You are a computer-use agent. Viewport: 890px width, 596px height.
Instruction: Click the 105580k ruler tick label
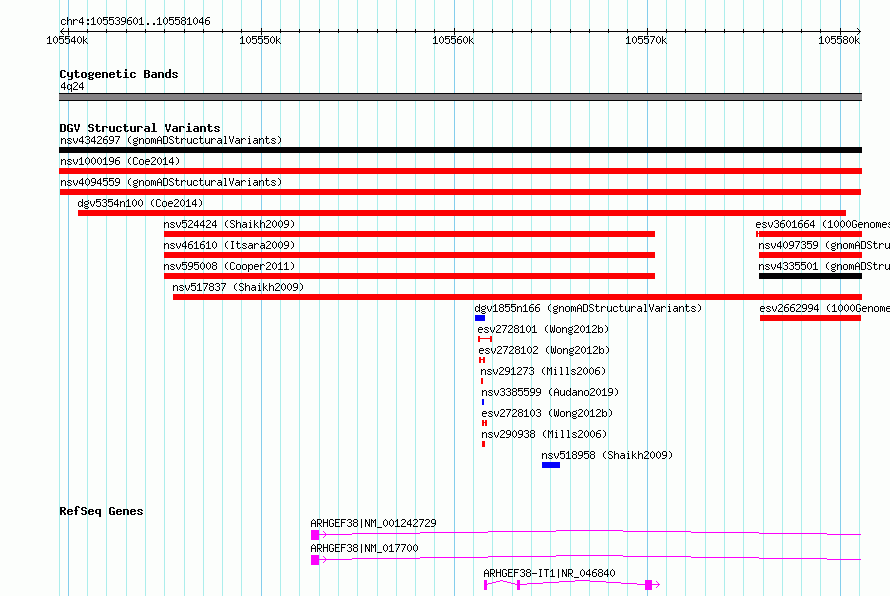[839, 40]
